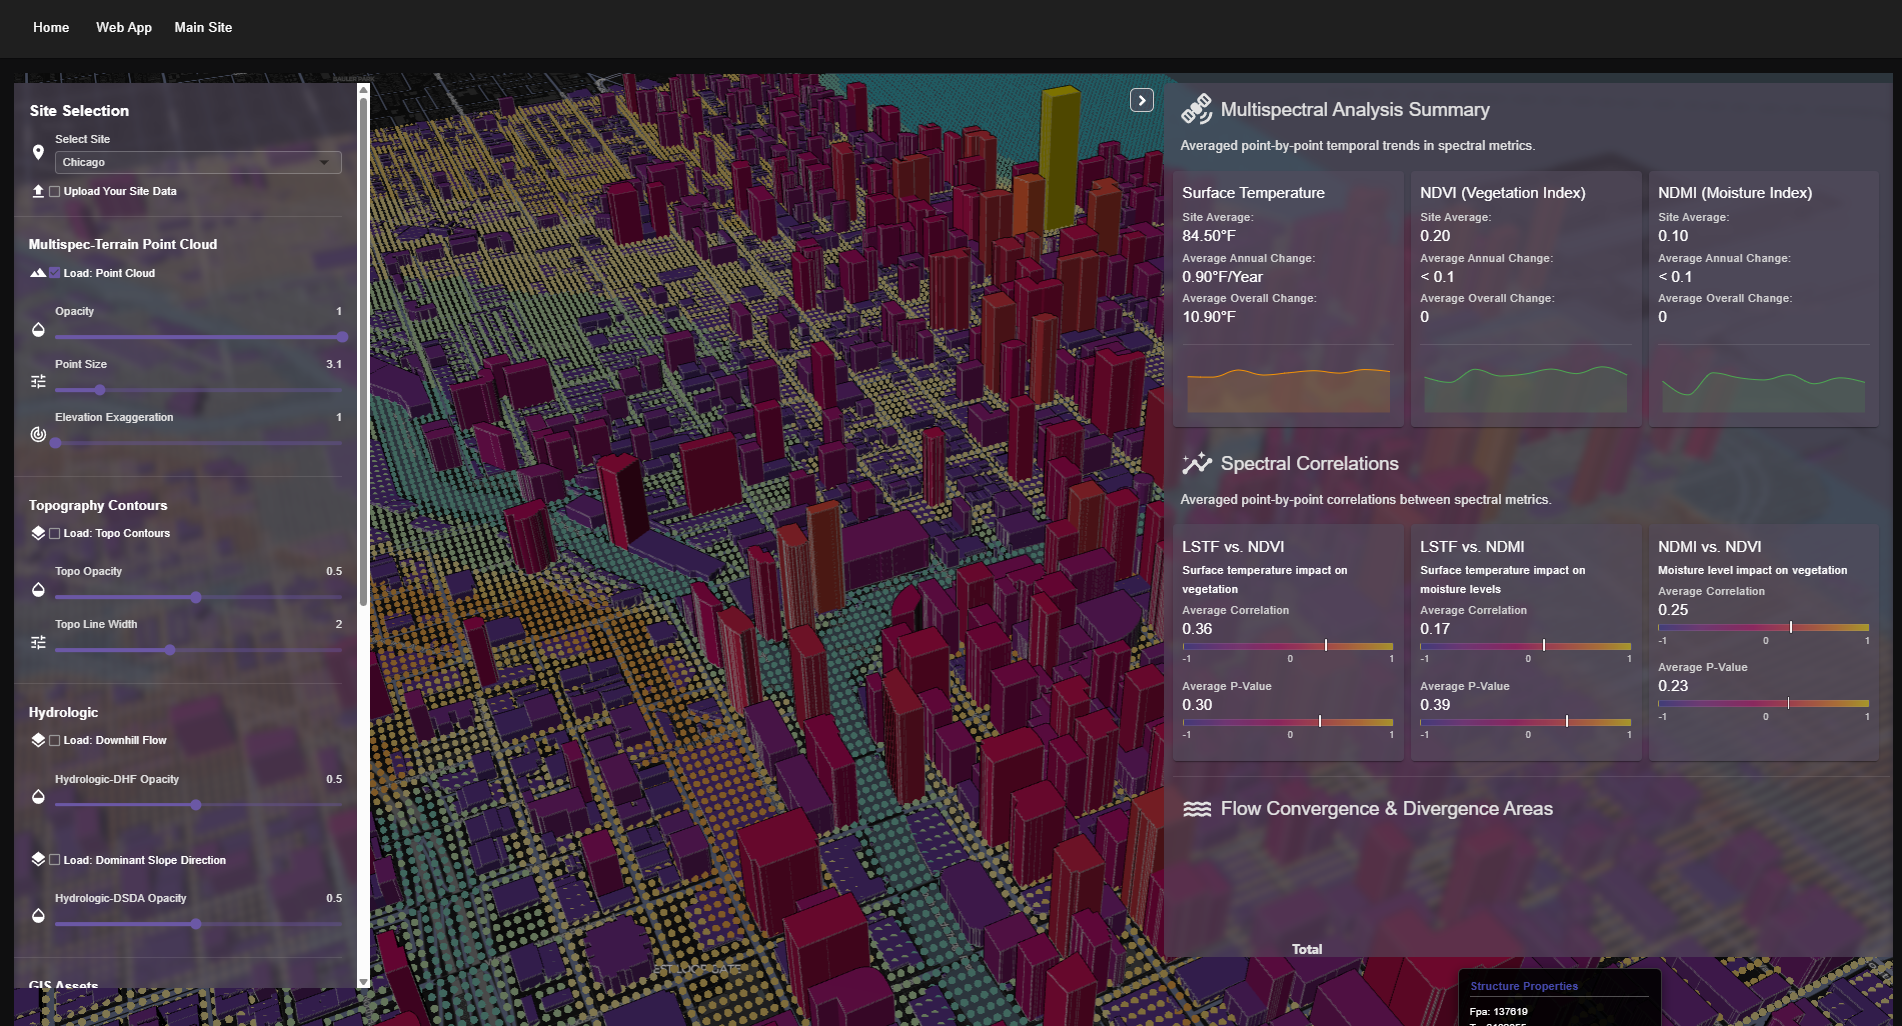This screenshot has height=1026, width=1902.
Task: Adjust the Point Cloud Opacity slider
Action: click(x=198, y=337)
